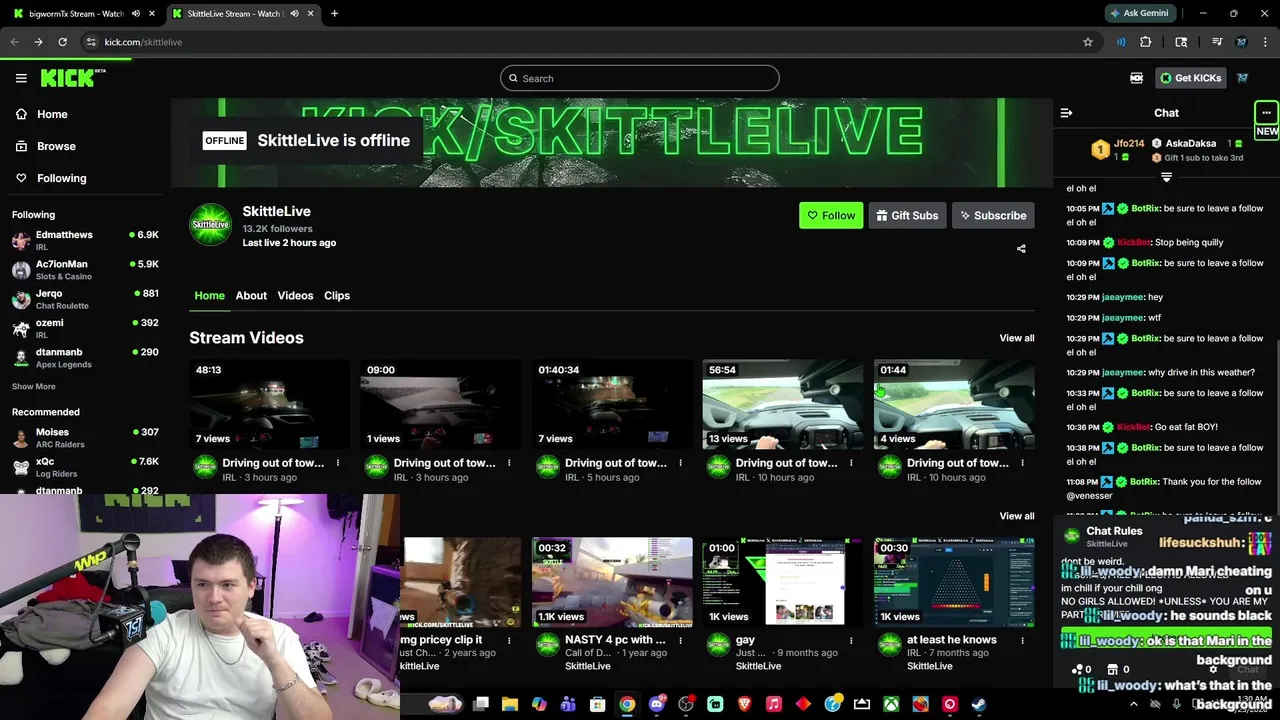Open the hamburger sidebar menu

21,78
